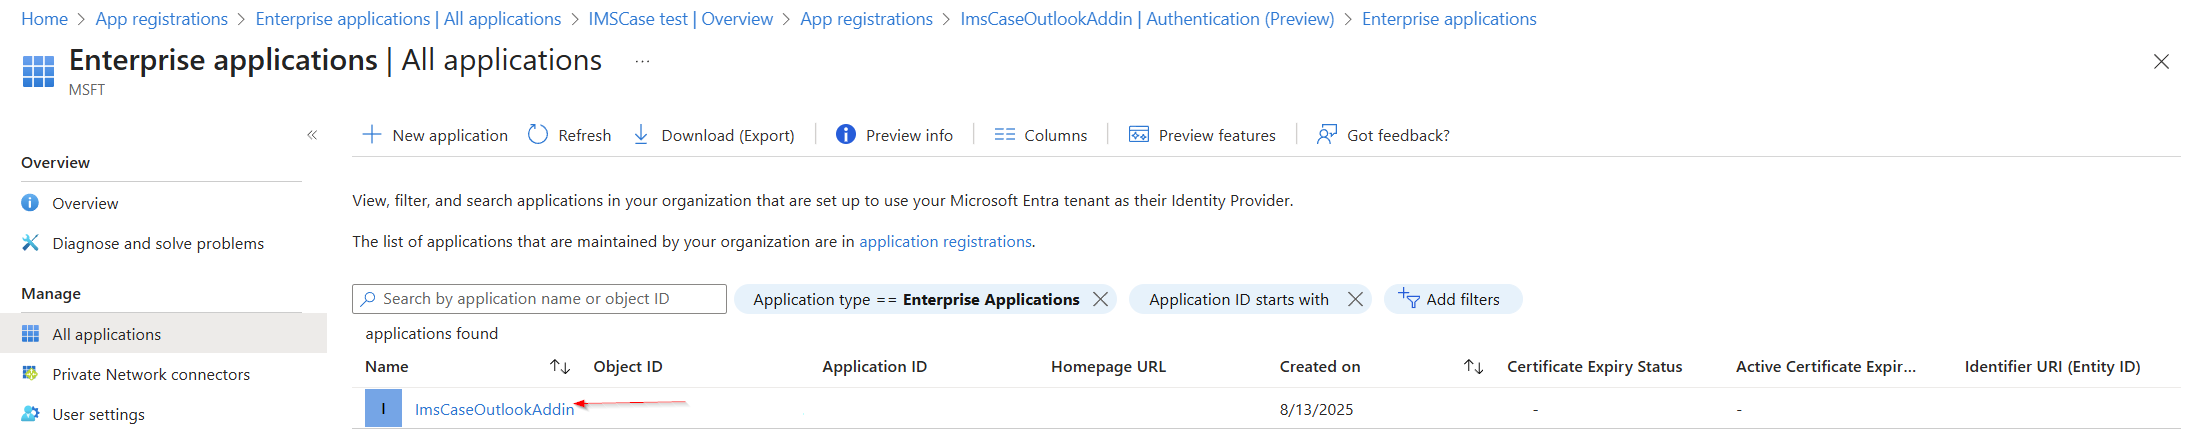The height and width of the screenshot is (429, 2194).
Task: Click Preview info label
Action: 909,135
